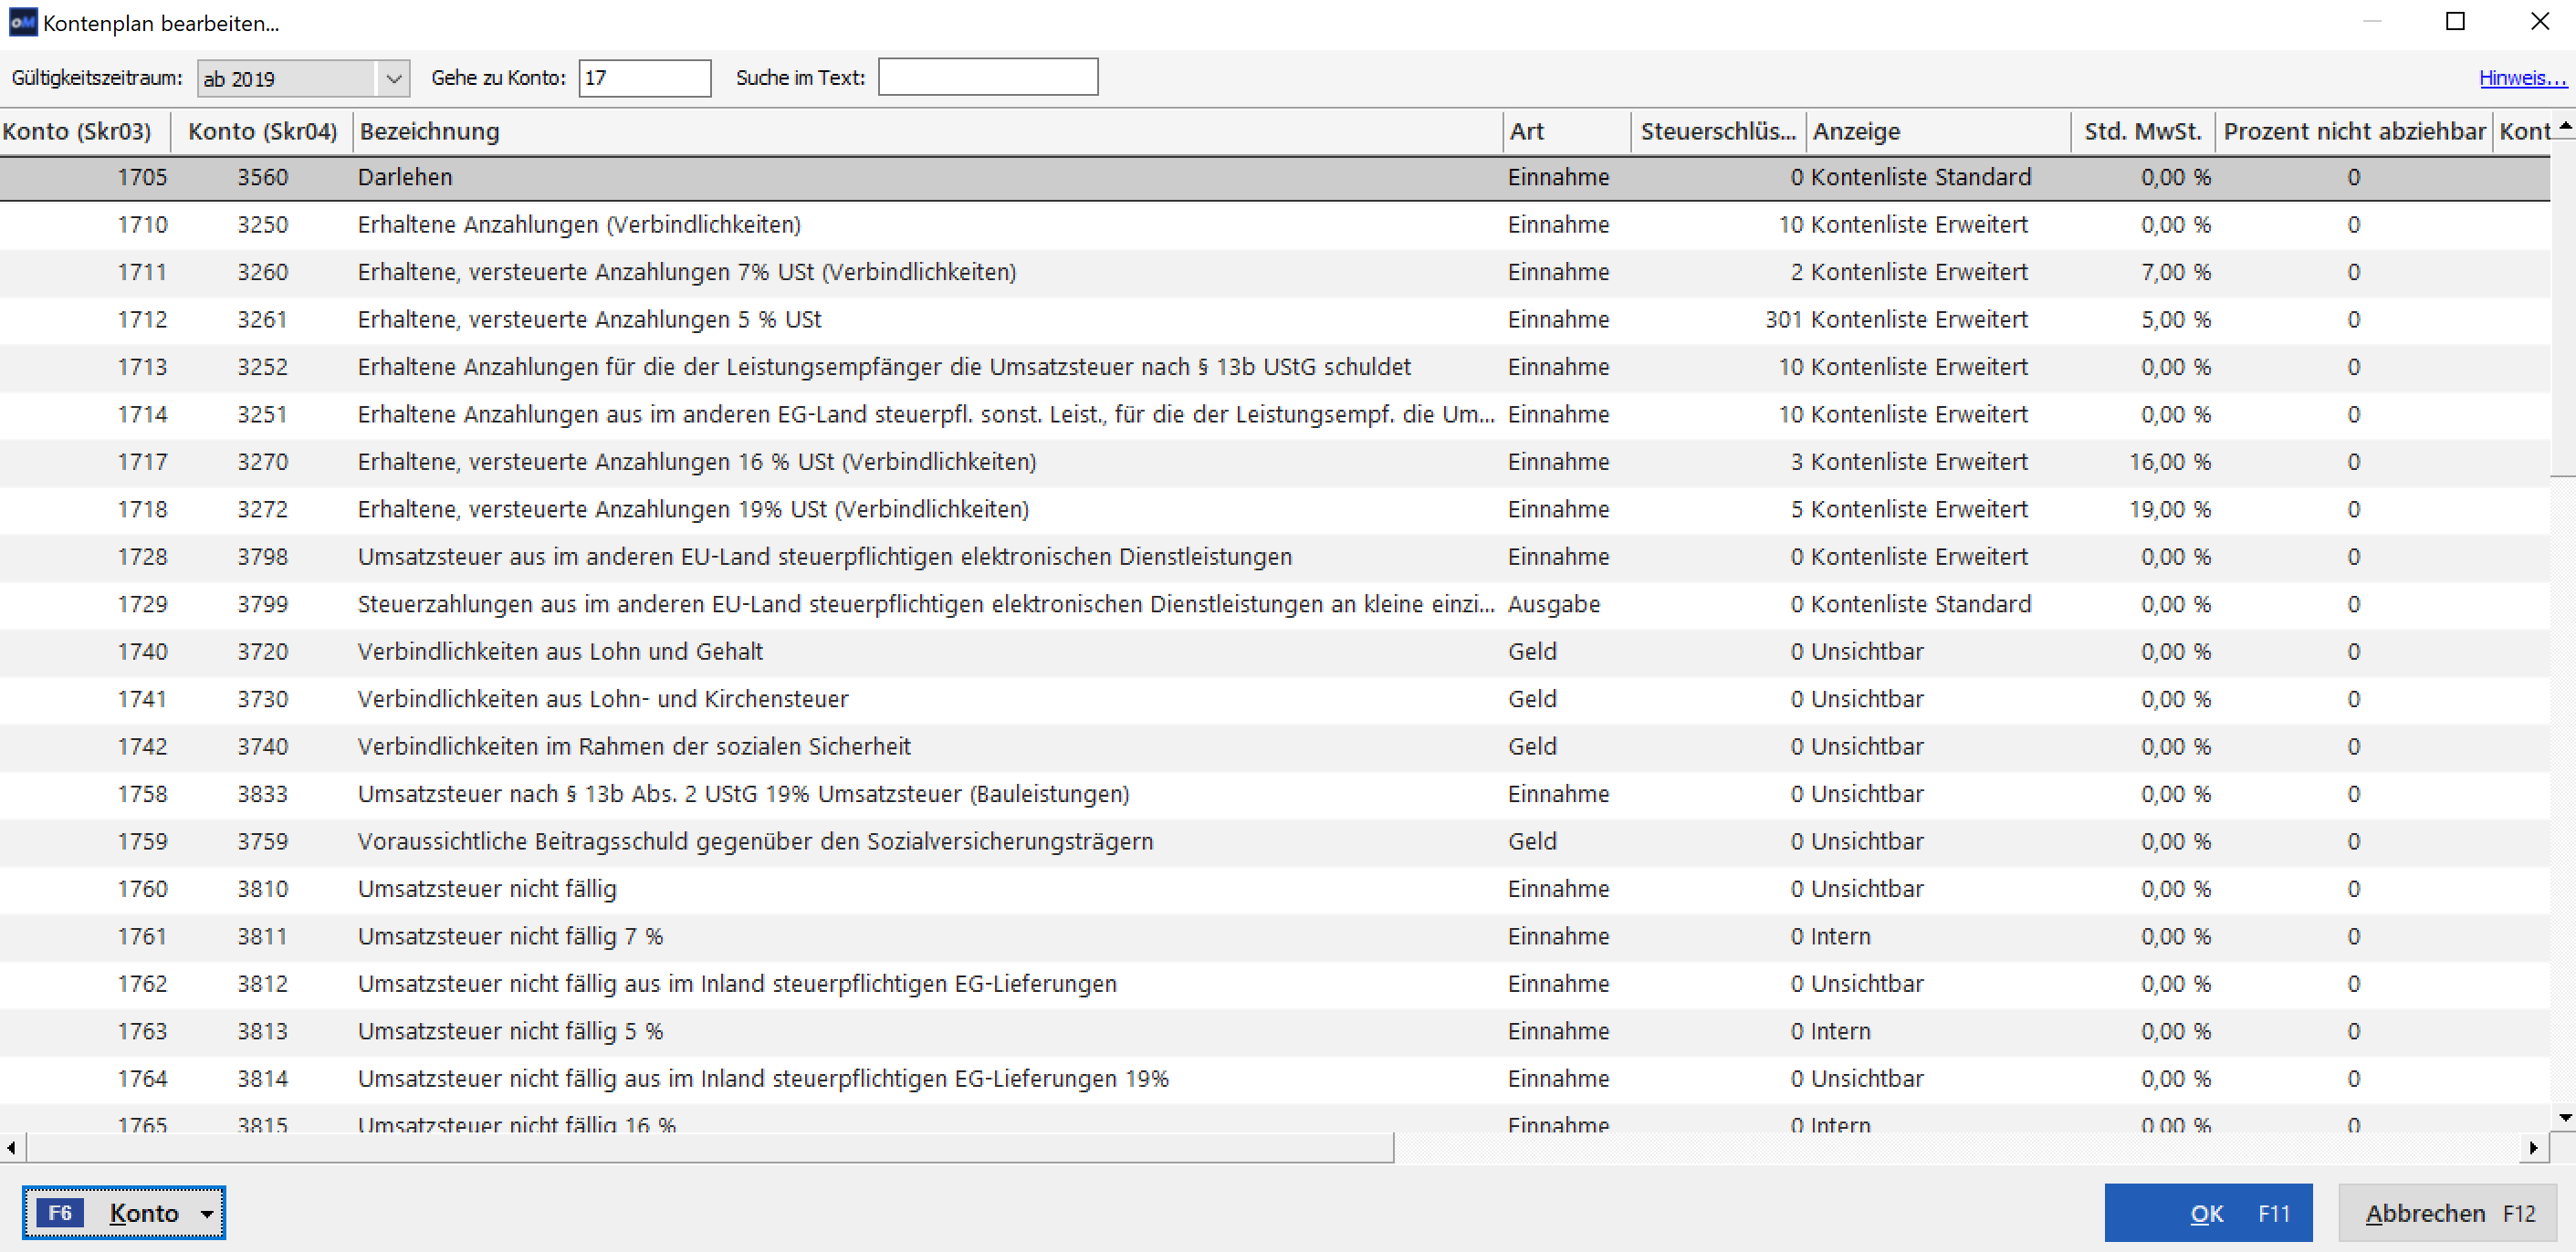The height and width of the screenshot is (1252, 2576).
Task: Select the 19% USt Anzahlungen row 1718
Action: (x=1274, y=510)
